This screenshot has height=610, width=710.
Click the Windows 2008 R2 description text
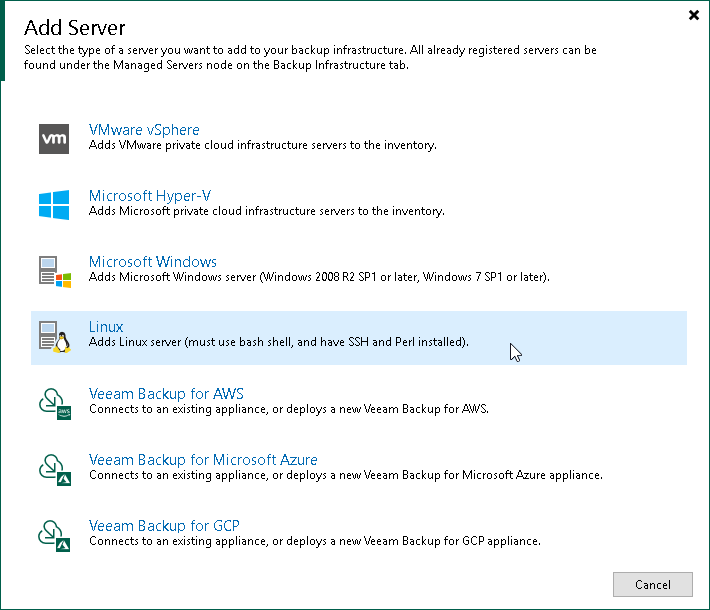319,277
